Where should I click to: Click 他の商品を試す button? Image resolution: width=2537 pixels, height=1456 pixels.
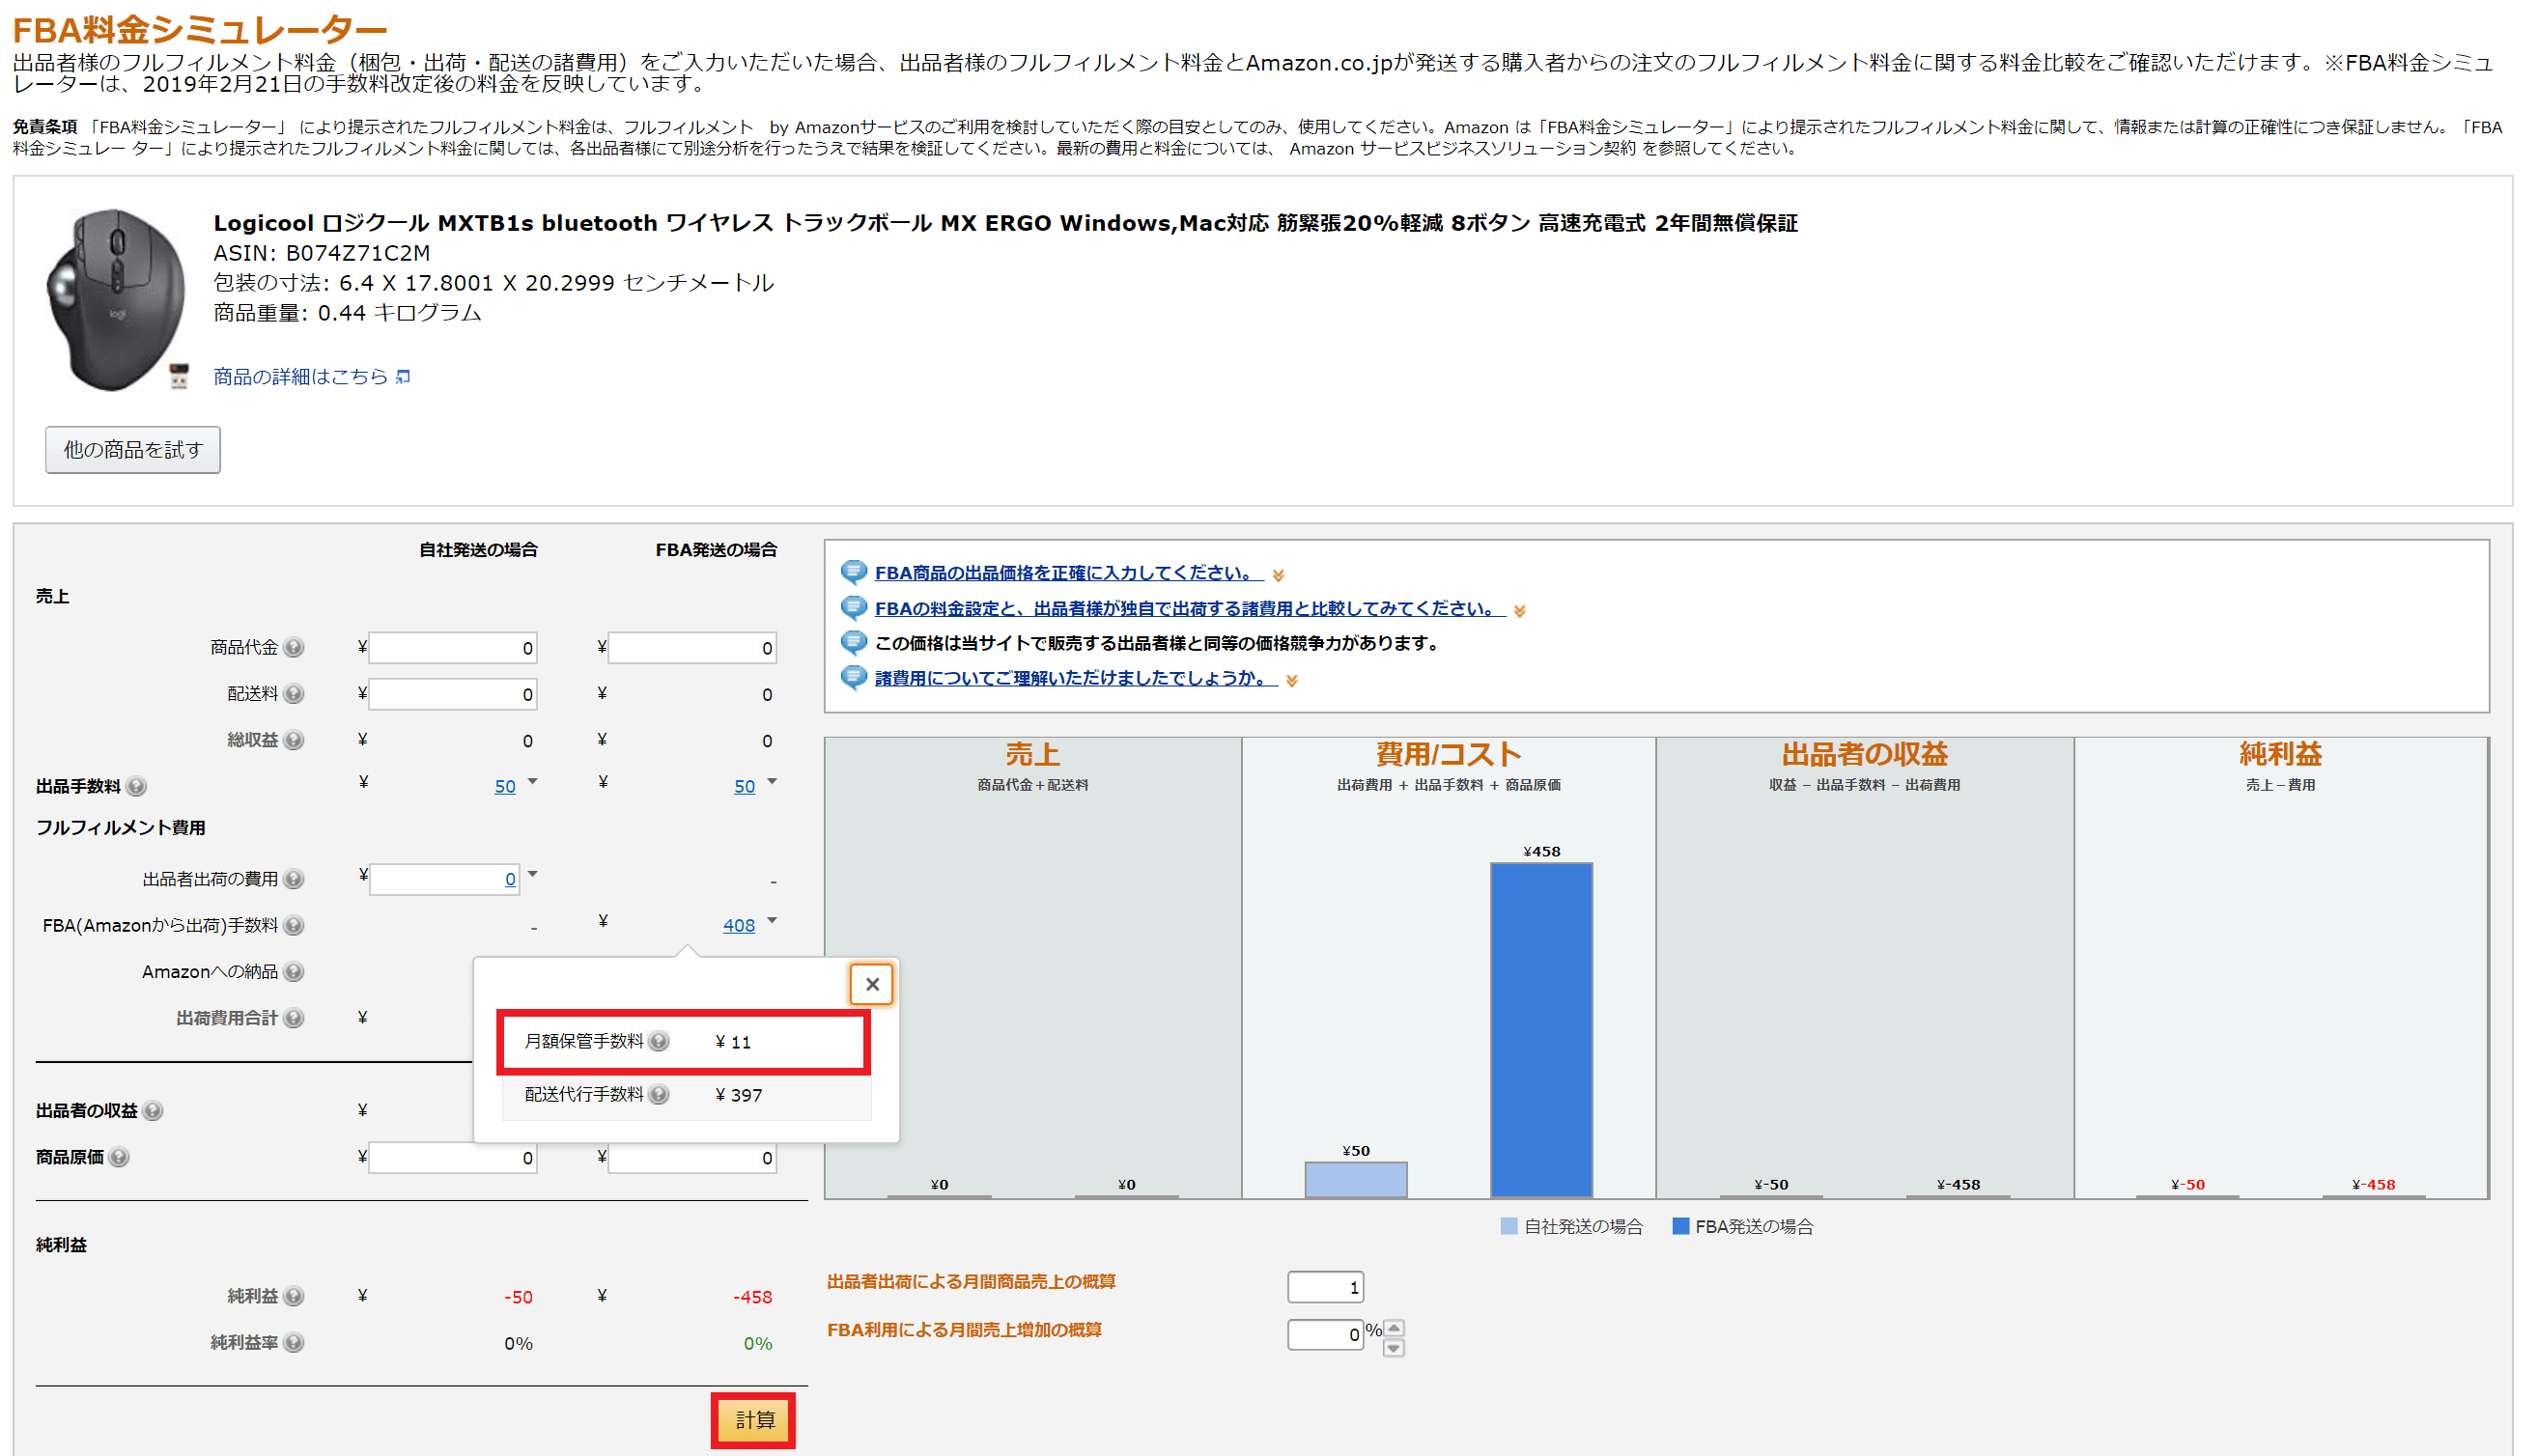coord(133,450)
